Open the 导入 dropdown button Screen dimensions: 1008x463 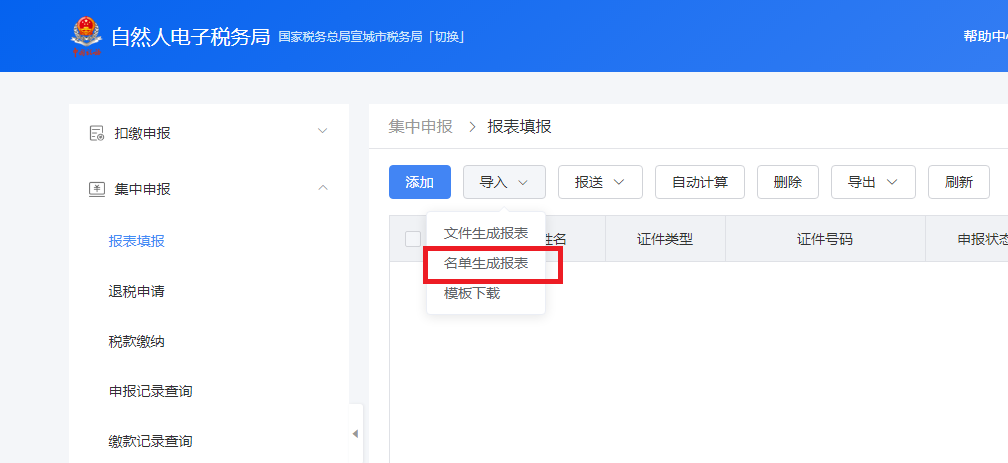503,182
